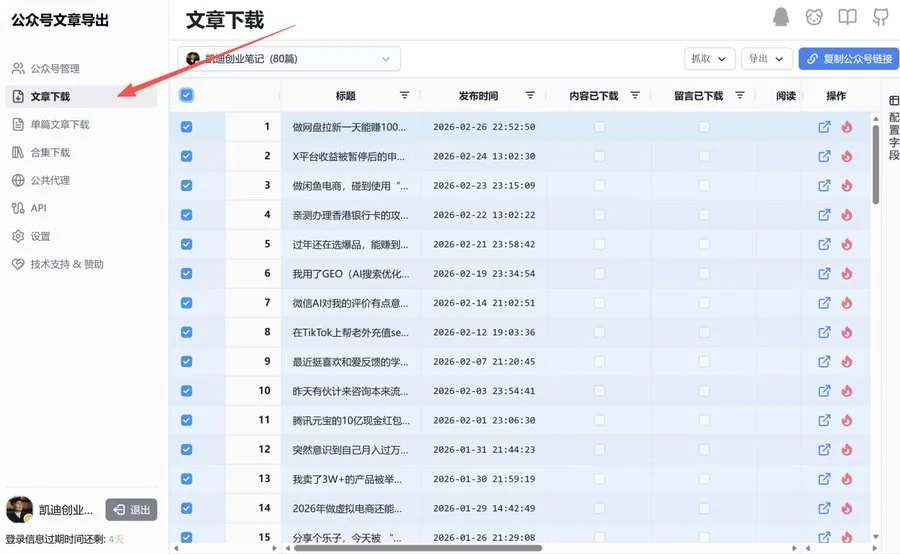Click flame icon for row 4
The height and width of the screenshot is (554, 900).
click(x=847, y=215)
